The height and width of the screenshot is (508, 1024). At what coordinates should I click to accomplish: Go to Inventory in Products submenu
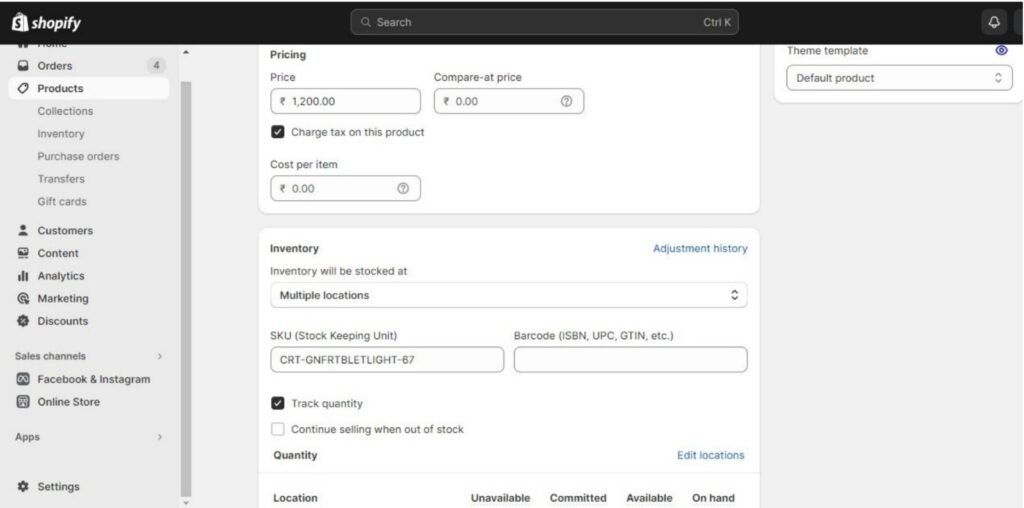61,134
